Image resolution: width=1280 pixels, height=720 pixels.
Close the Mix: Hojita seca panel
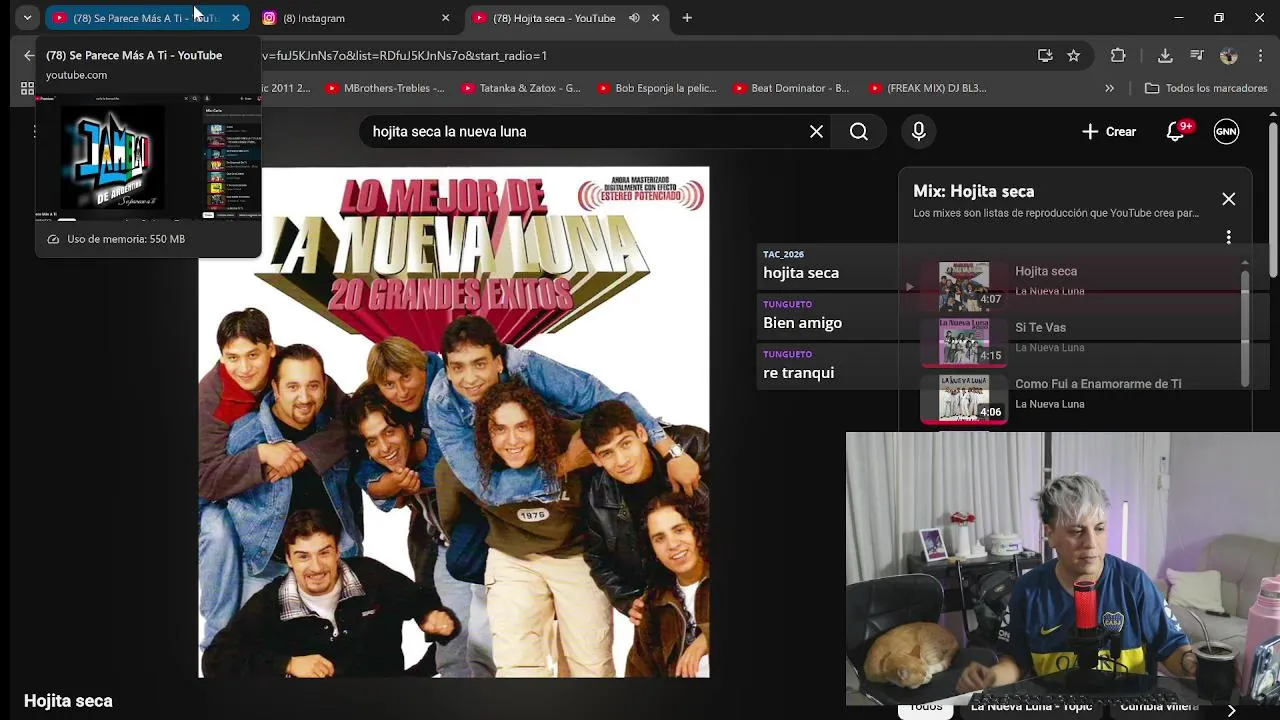coord(1228,199)
